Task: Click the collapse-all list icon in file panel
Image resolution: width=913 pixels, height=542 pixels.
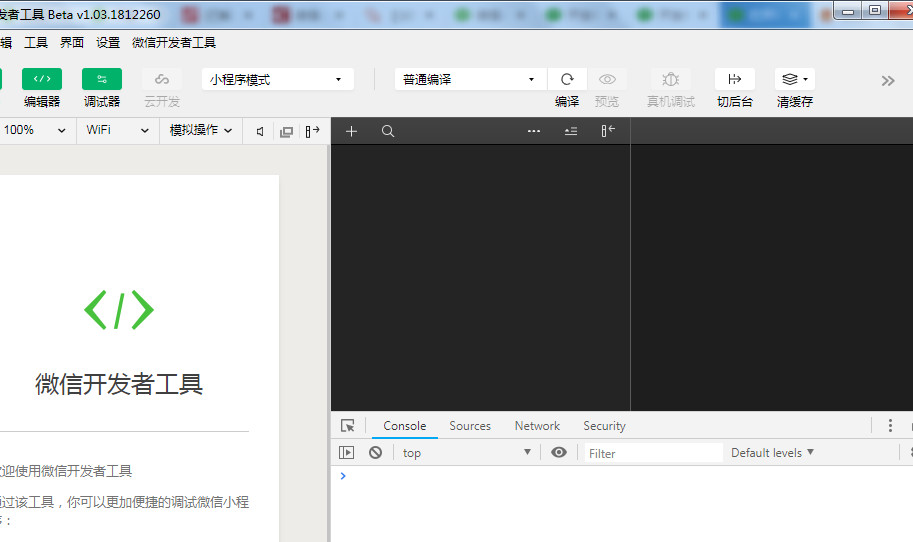Action: point(571,132)
